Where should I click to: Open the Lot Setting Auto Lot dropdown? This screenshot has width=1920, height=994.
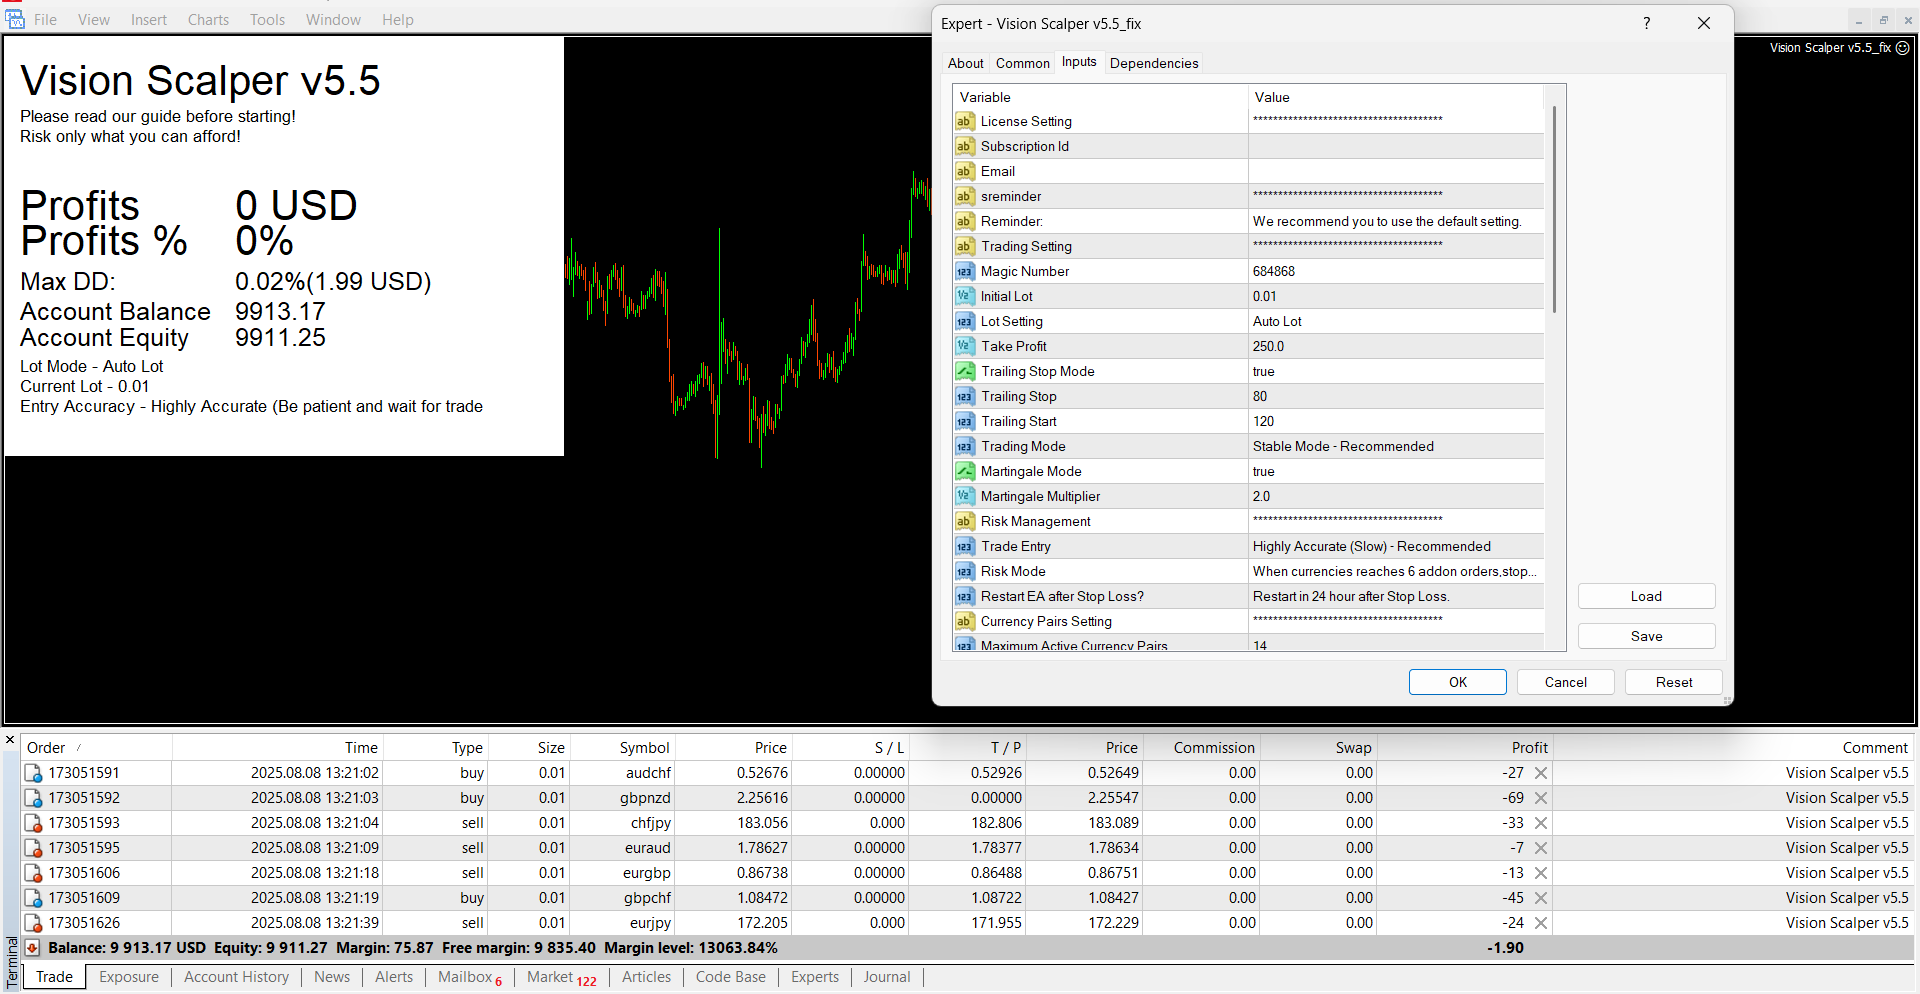pyautogui.click(x=1395, y=321)
